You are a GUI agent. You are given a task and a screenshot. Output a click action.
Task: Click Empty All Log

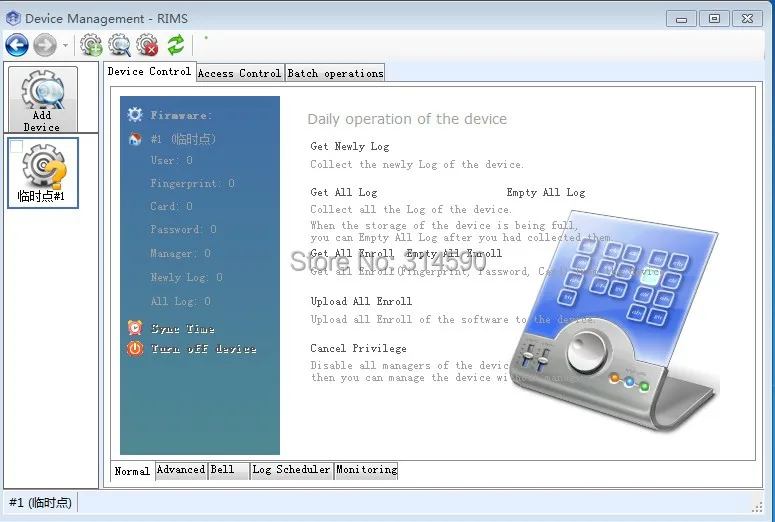tap(546, 192)
